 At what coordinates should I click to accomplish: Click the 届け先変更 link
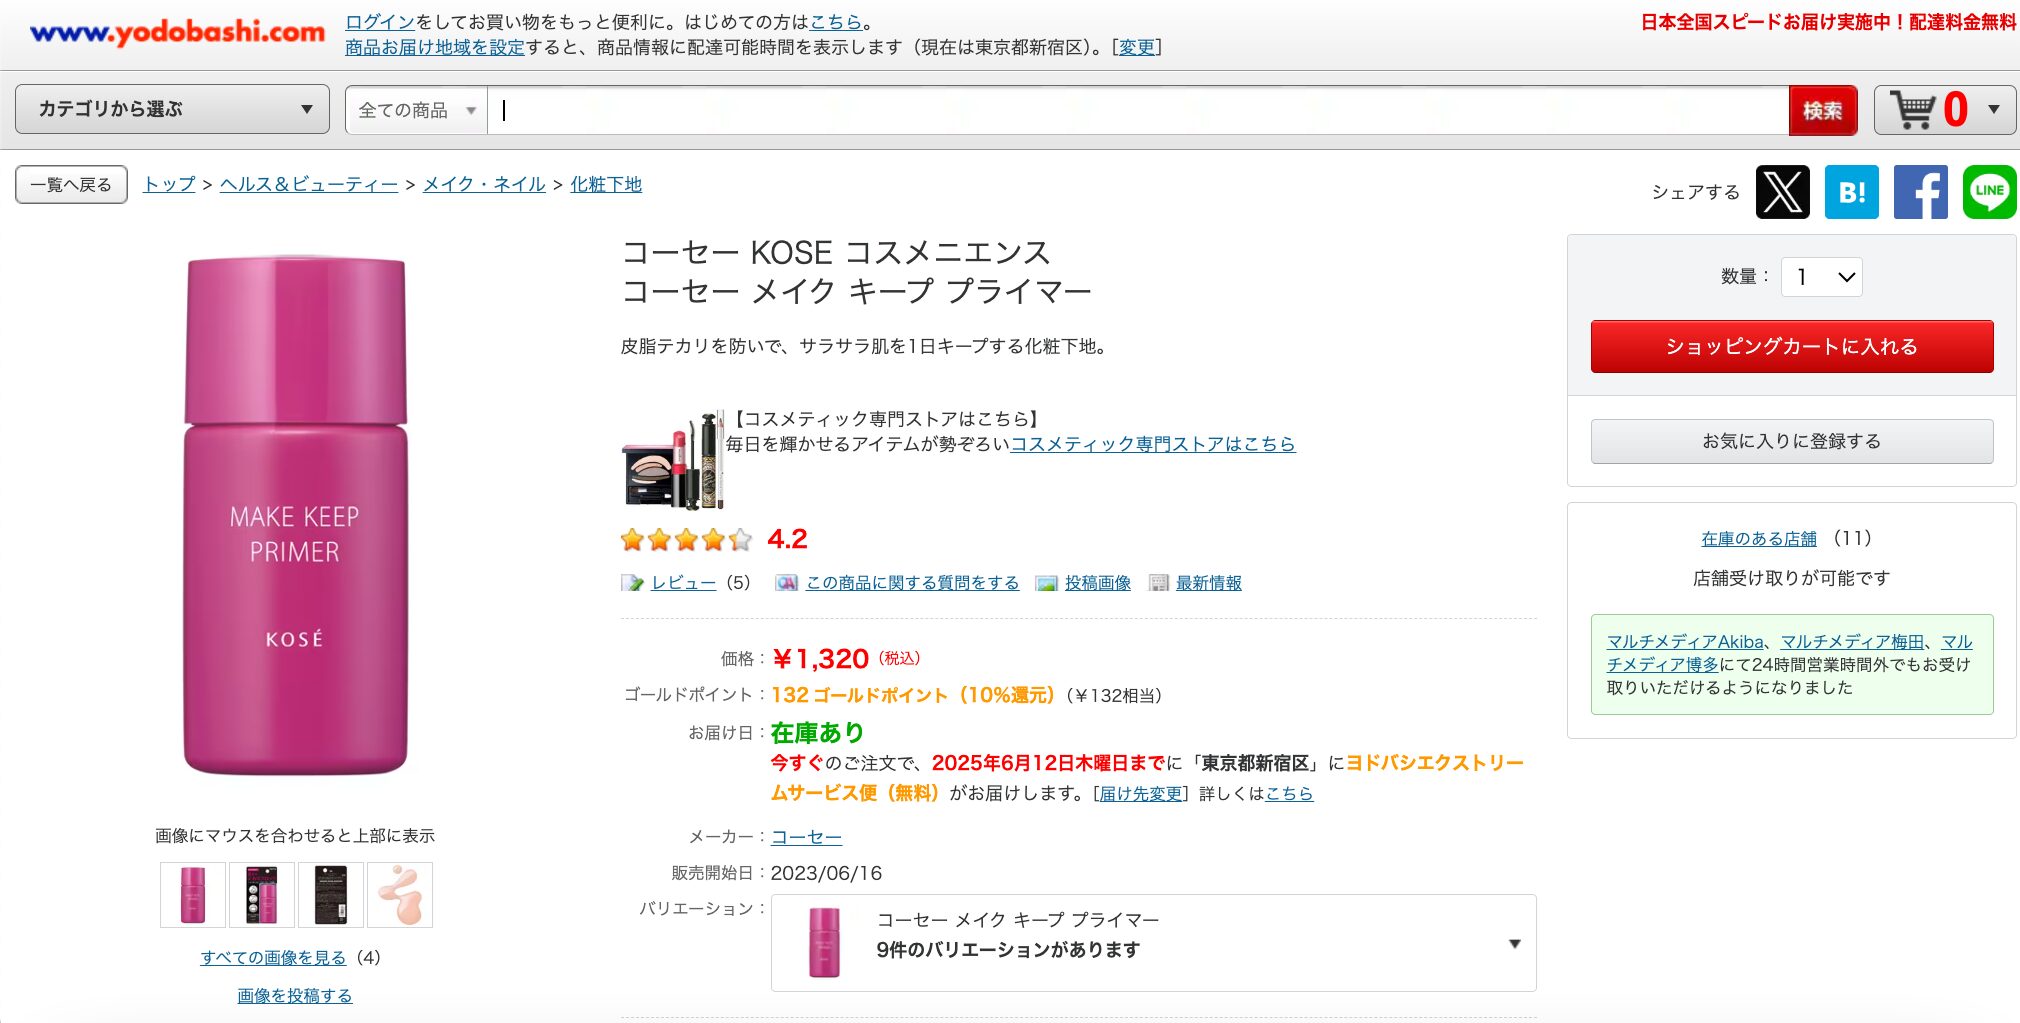(1140, 794)
